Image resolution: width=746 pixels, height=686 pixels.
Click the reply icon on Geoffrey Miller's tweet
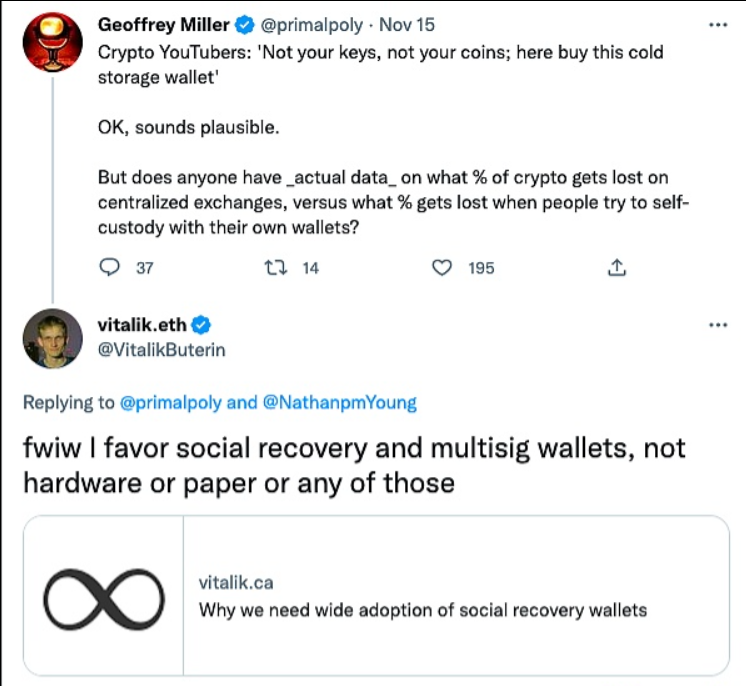pyautogui.click(x=111, y=268)
